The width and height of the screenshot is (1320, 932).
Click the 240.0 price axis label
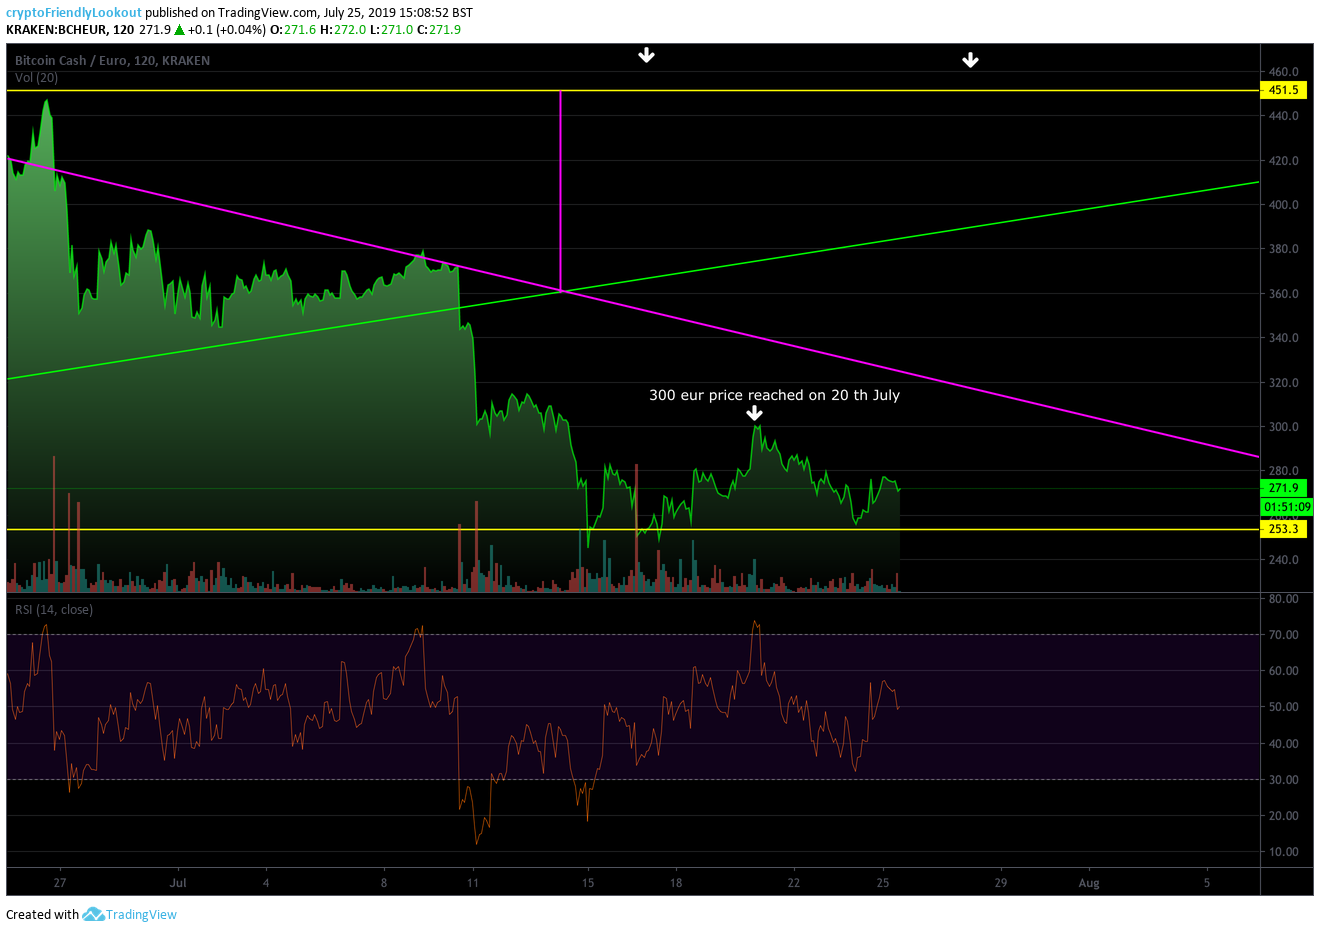[1284, 560]
